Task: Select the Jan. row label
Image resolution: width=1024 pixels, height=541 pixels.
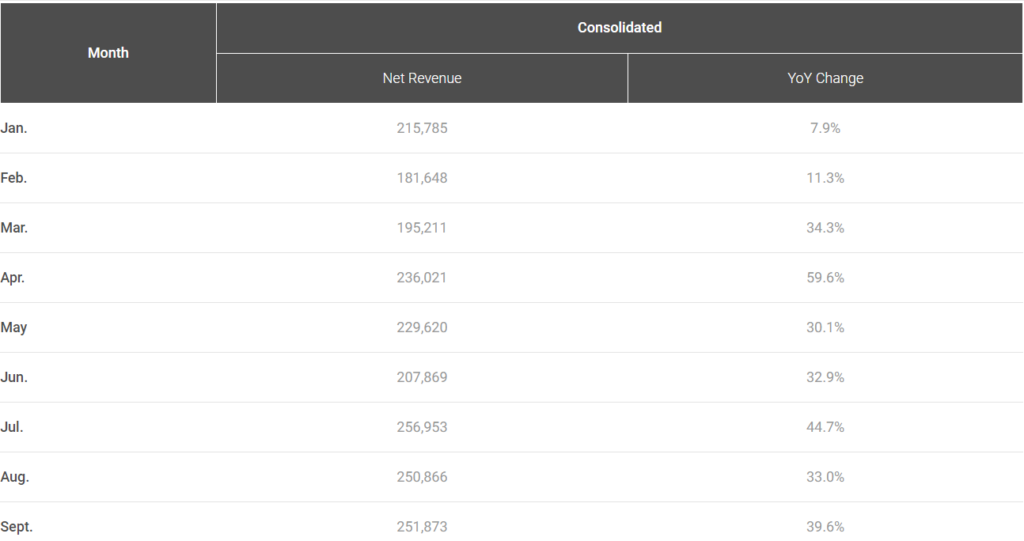Action: [15, 128]
